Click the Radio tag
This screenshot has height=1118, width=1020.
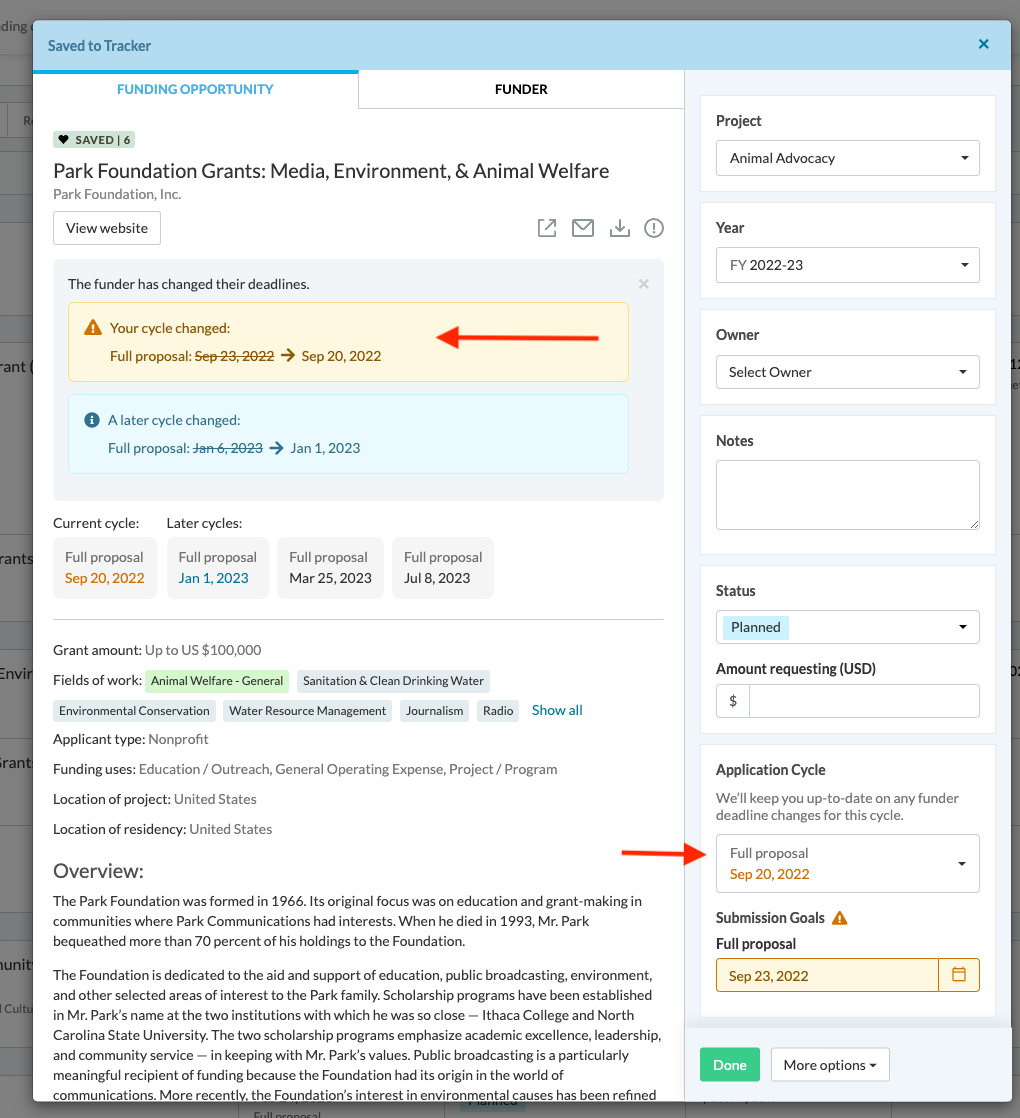coord(498,711)
